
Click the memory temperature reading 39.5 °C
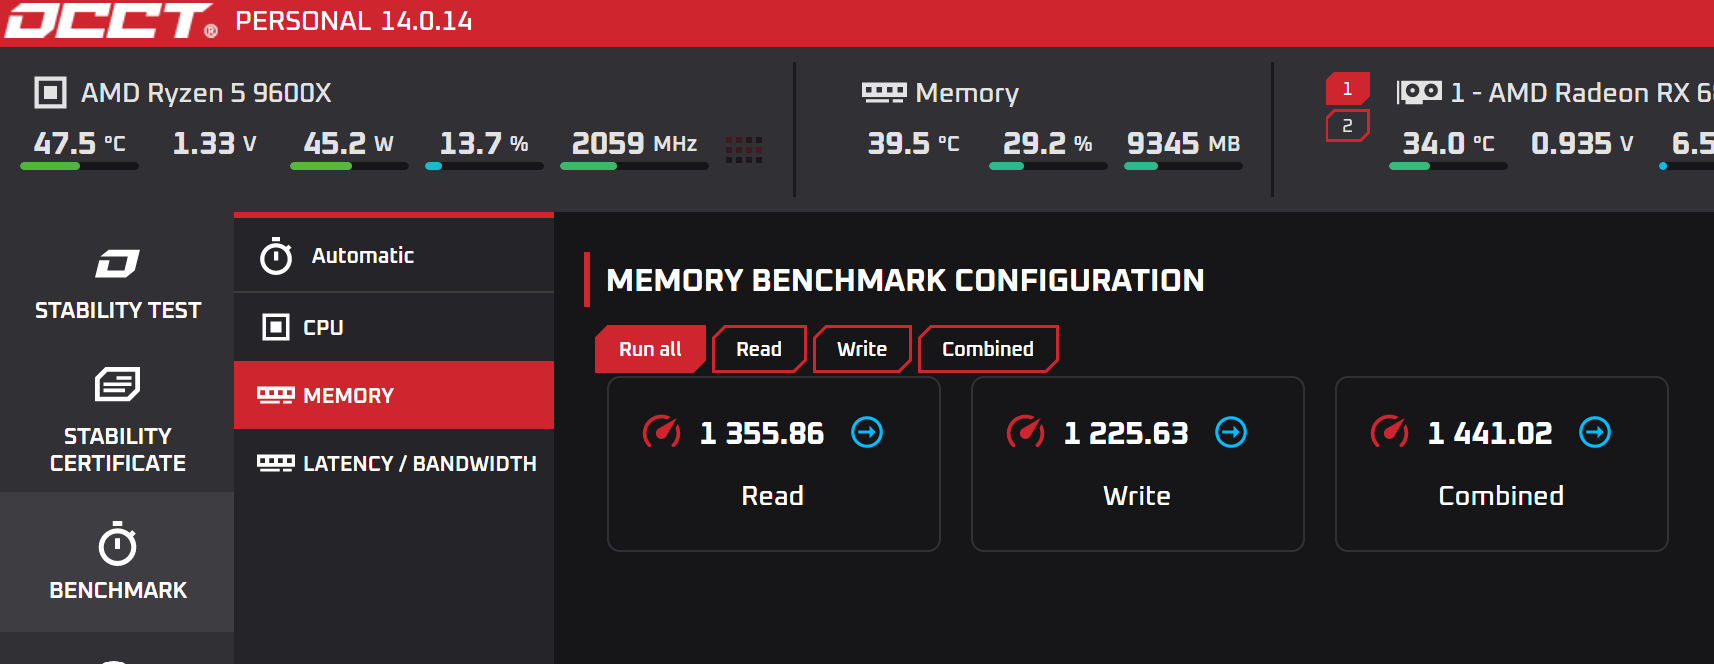913,143
